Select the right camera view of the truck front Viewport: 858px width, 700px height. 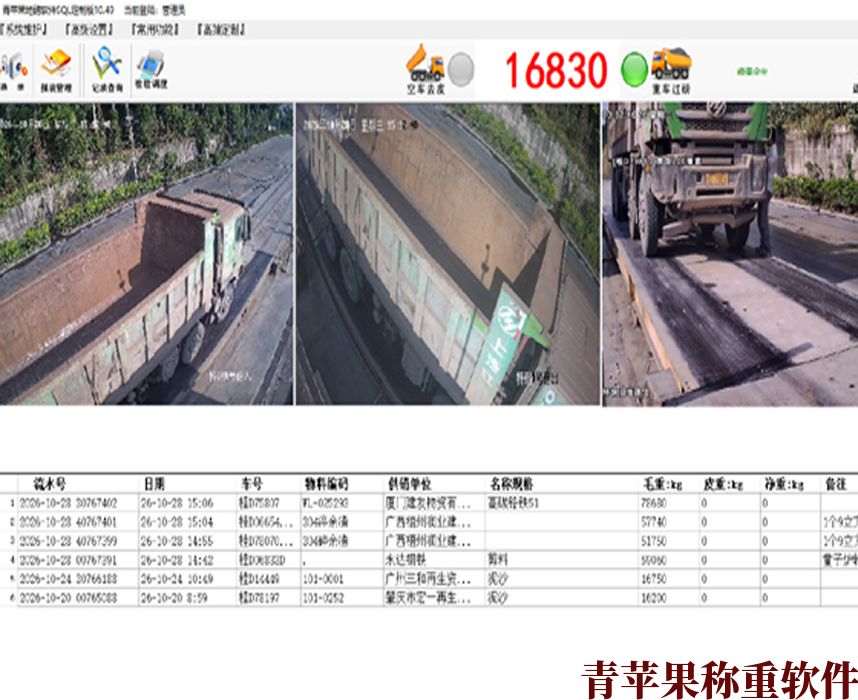[730, 254]
